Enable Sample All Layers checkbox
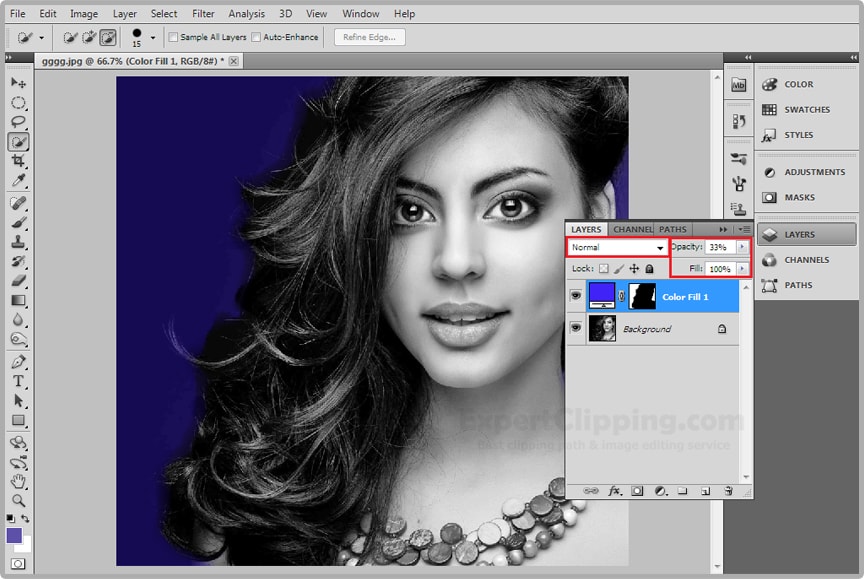864x579 pixels. 174,38
